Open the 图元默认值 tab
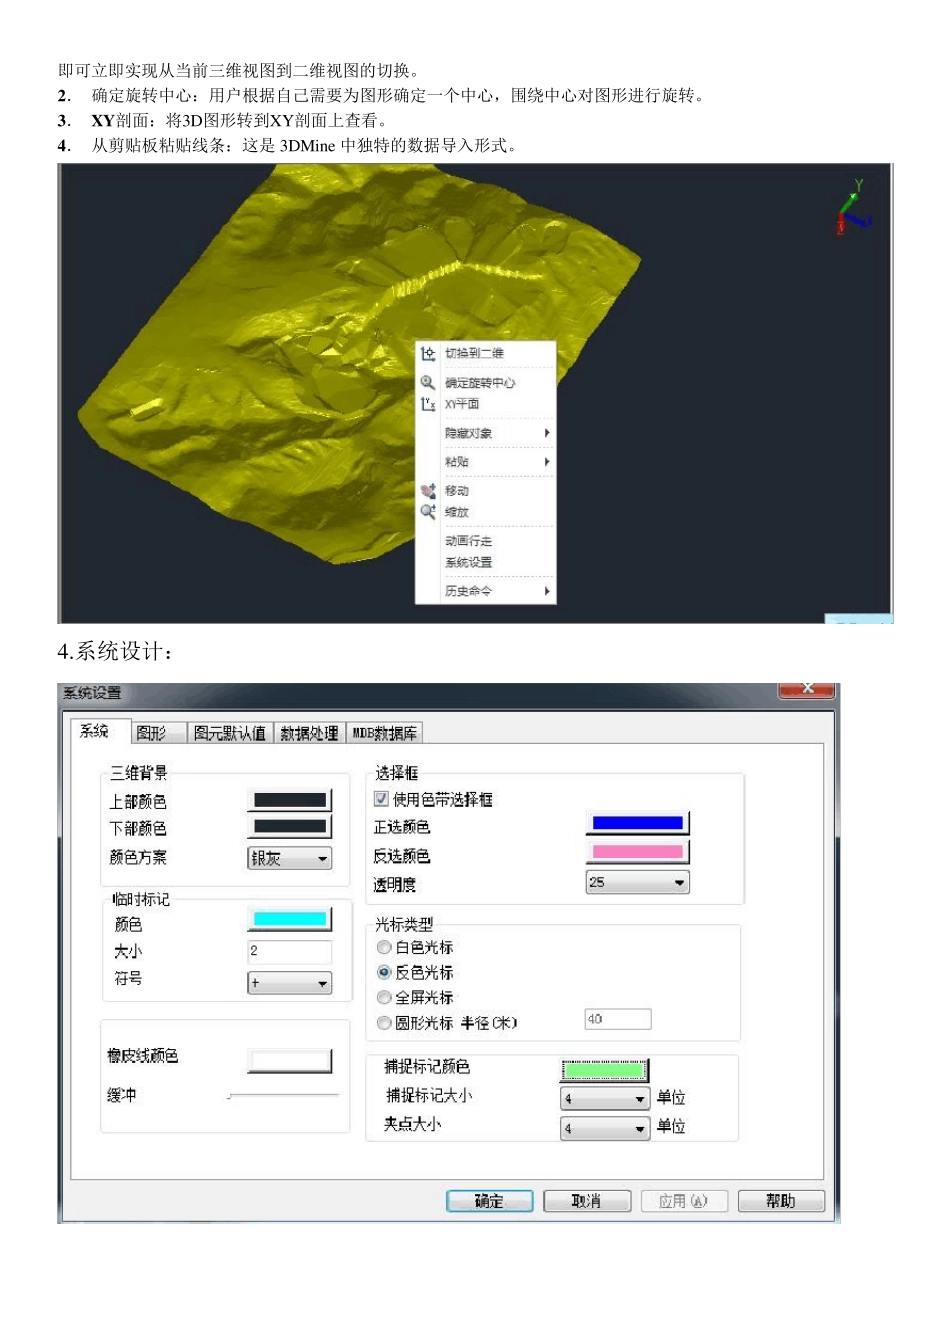Image resolution: width=950 pixels, height=1344 pixels. coord(230,733)
